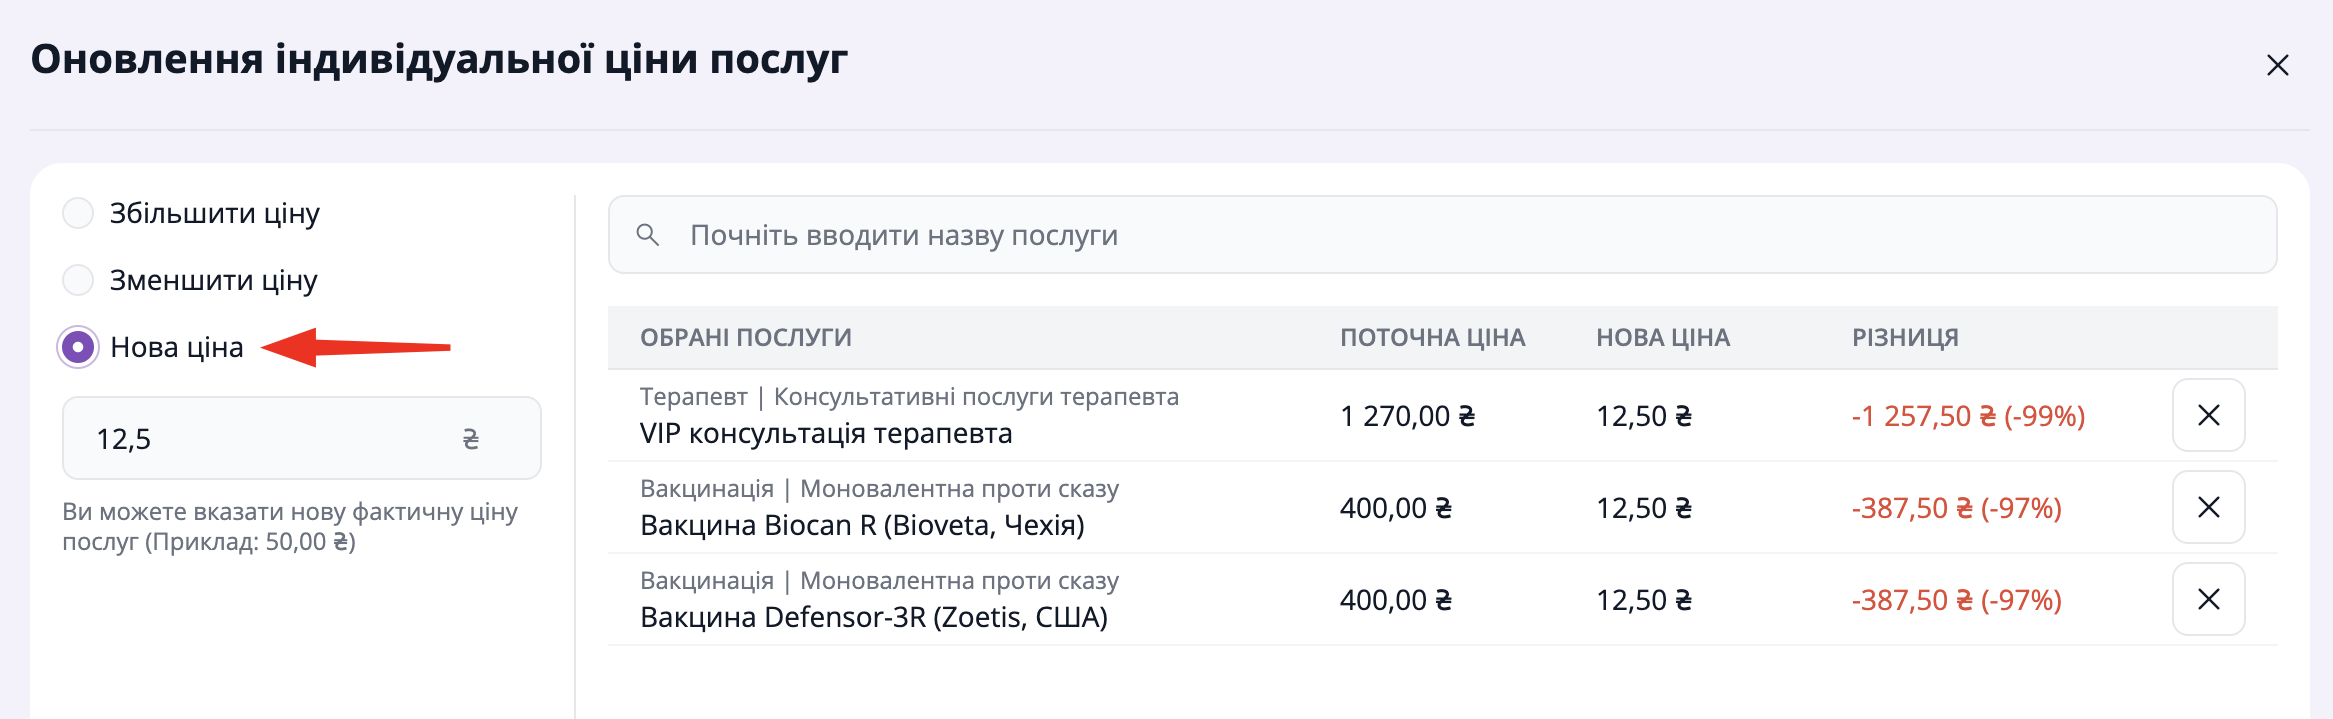This screenshot has width=2333, height=719.
Task: Click the 'Нова ціна' column header
Action: [1662, 338]
